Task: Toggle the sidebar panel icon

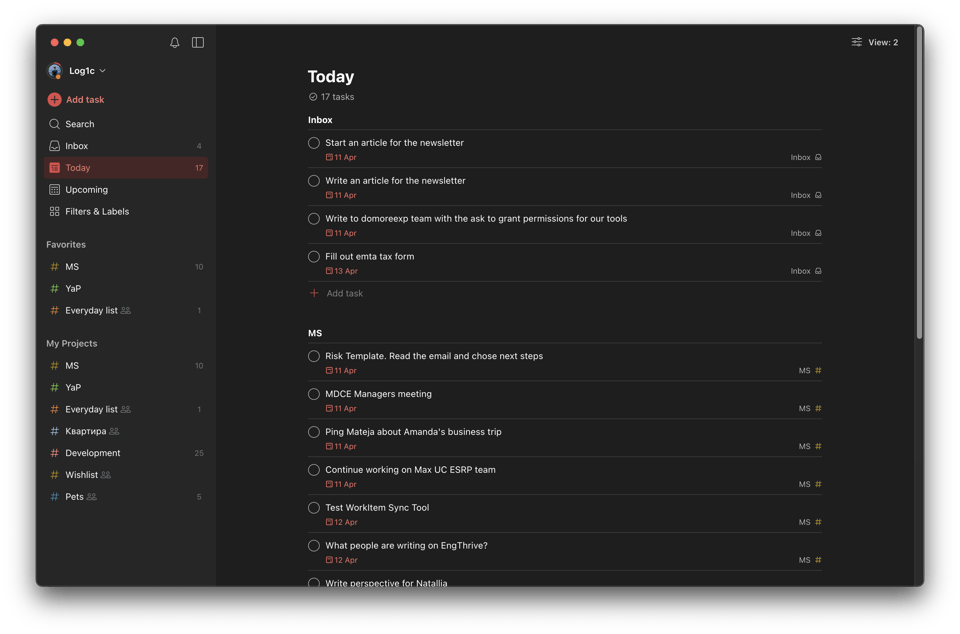Action: coord(198,43)
